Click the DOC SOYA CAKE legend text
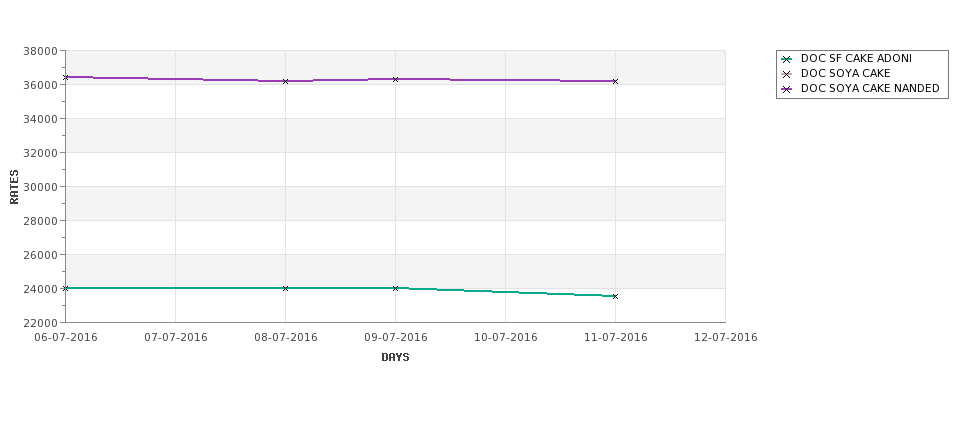975x429 pixels. pos(846,73)
